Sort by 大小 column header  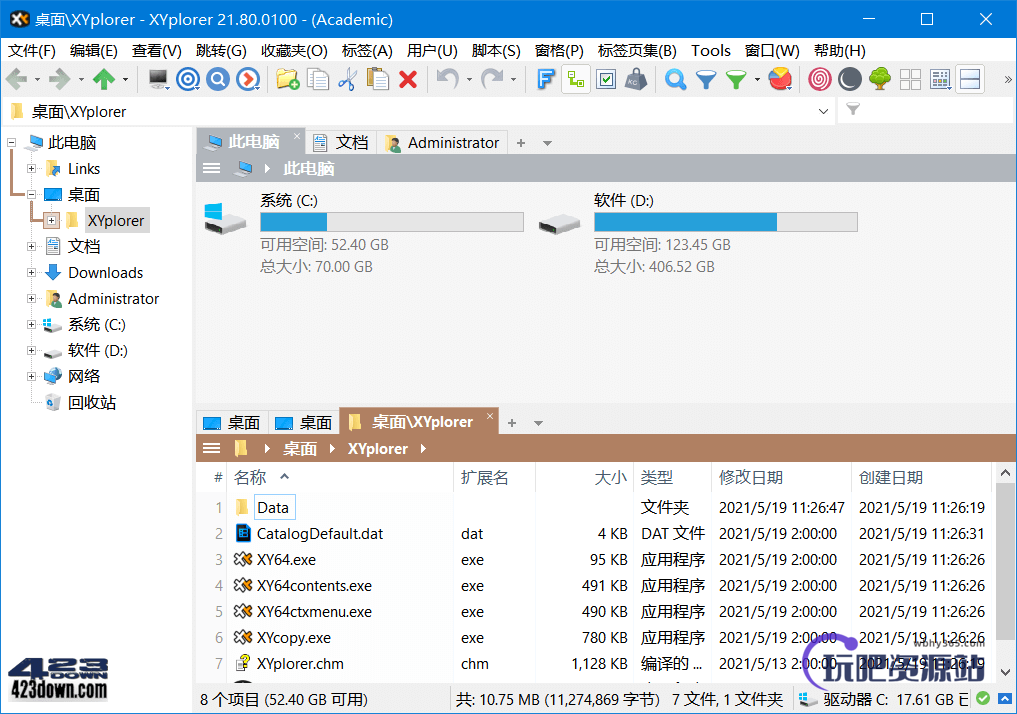(x=610, y=478)
